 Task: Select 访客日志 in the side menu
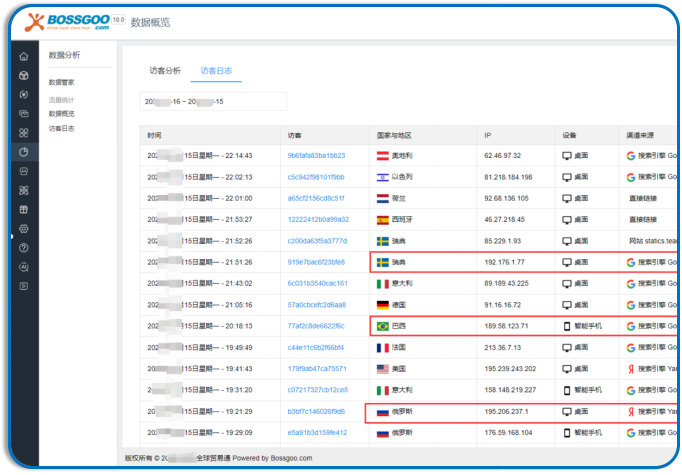tap(62, 129)
